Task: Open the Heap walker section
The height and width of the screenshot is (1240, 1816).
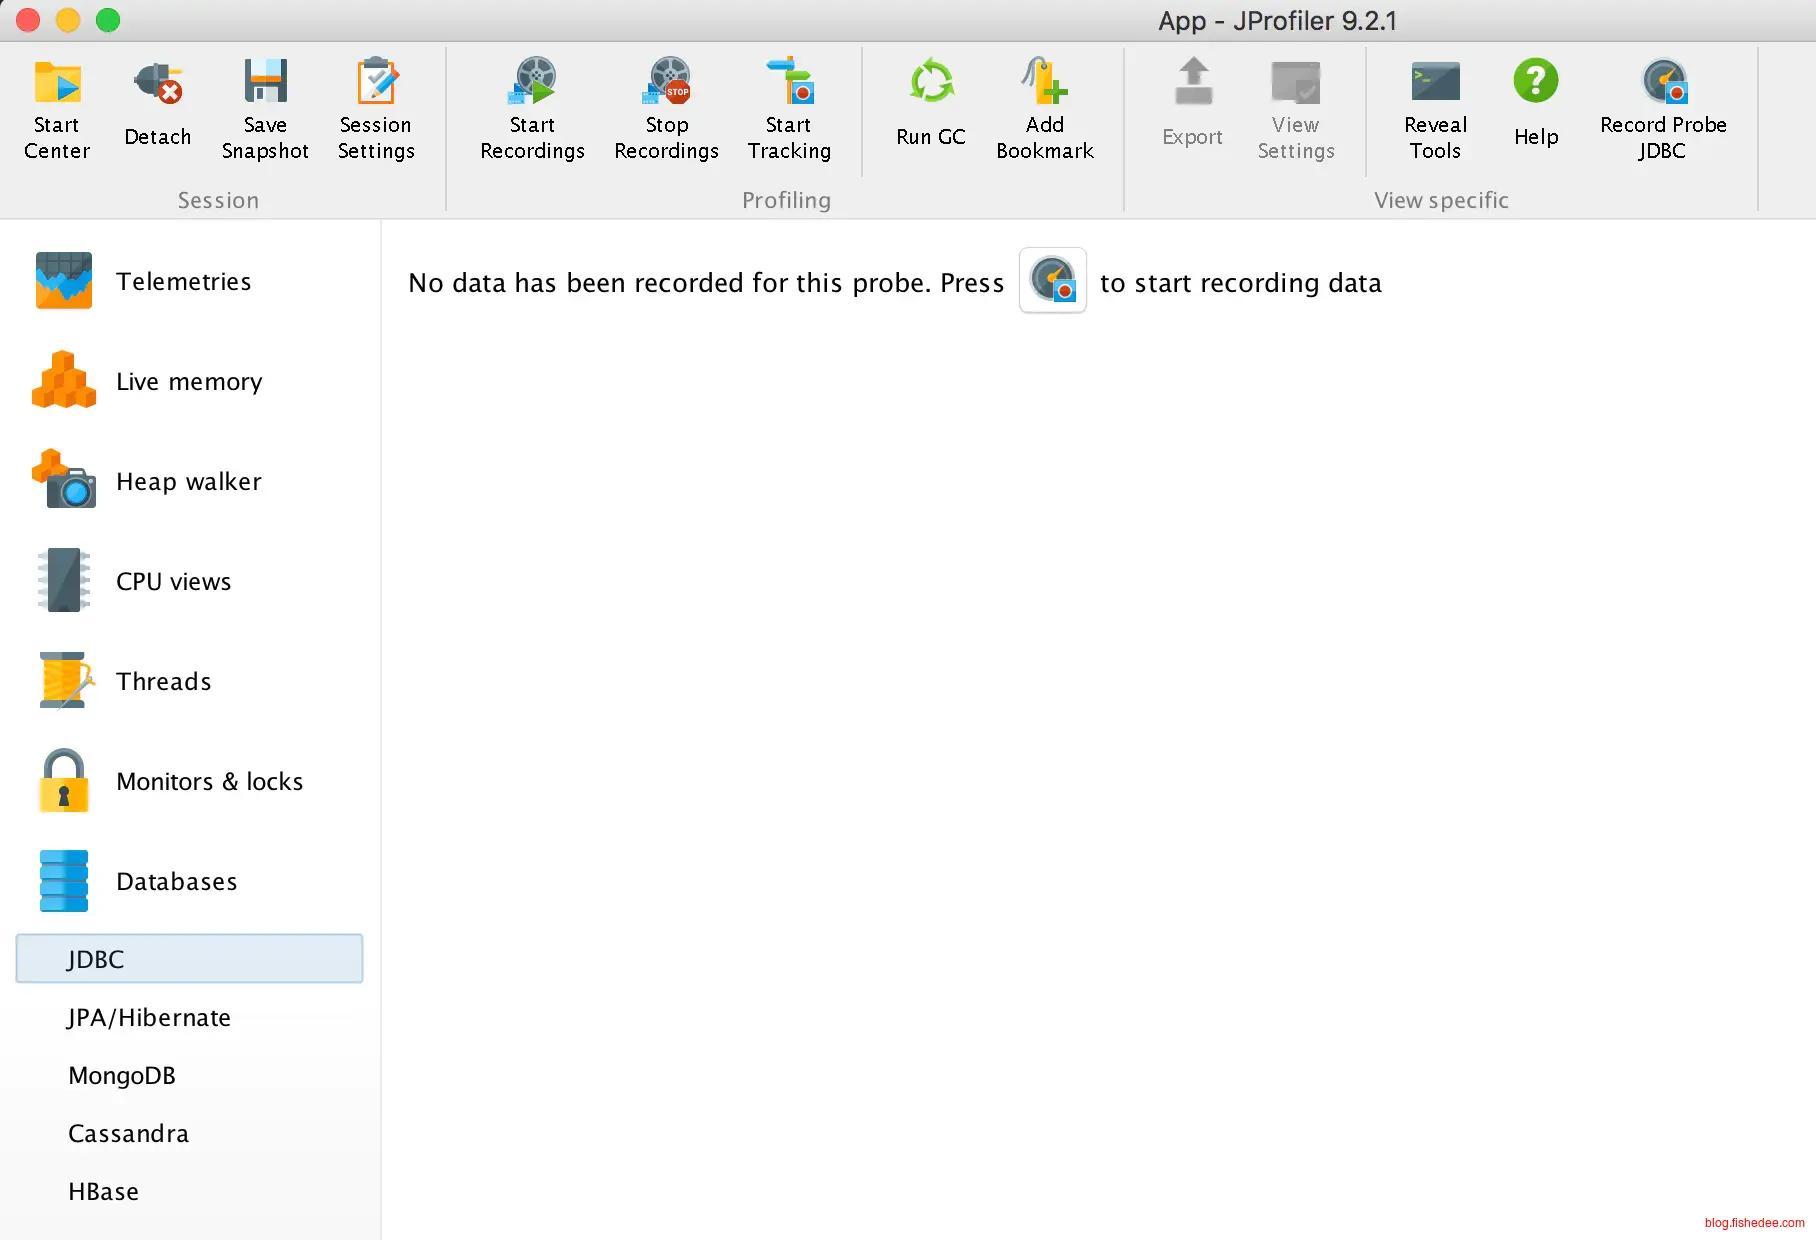Action: pyautogui.click(x=189, y=481)
